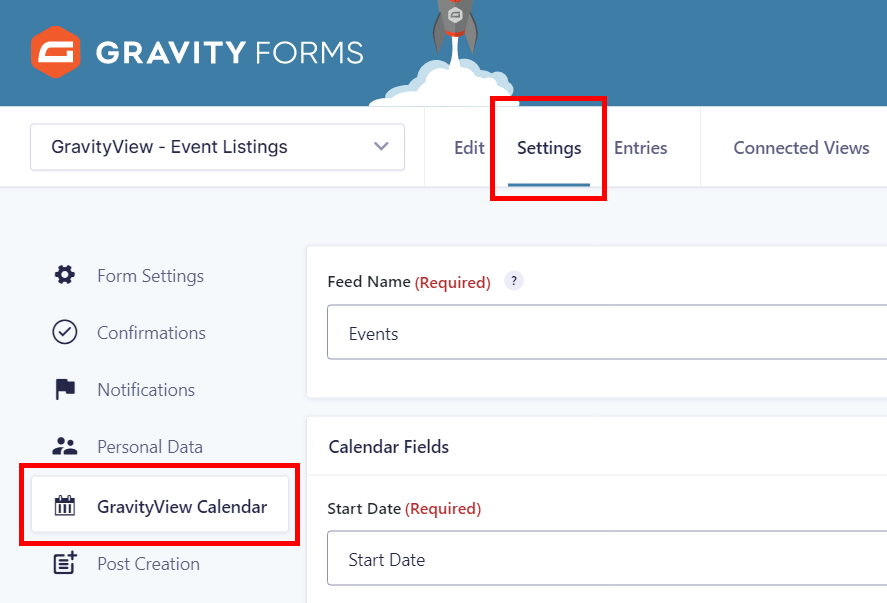Select the Settings tab
887x603 pixels.
[548, 147]
